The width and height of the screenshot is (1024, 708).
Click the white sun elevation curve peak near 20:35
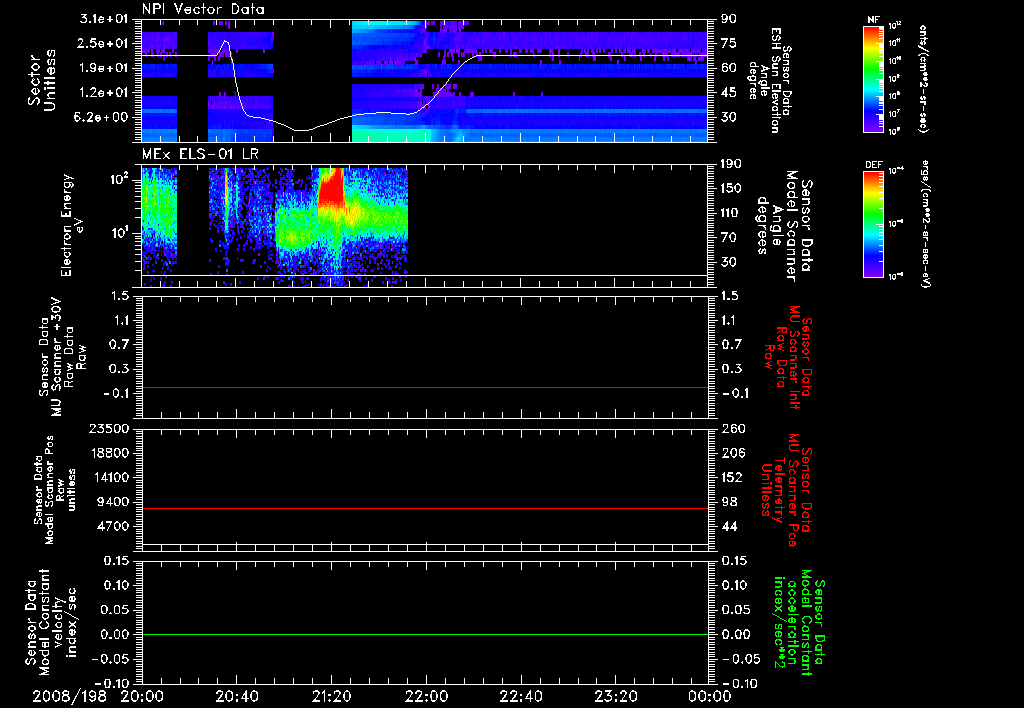pyautogui.click(x=225, y=42)
